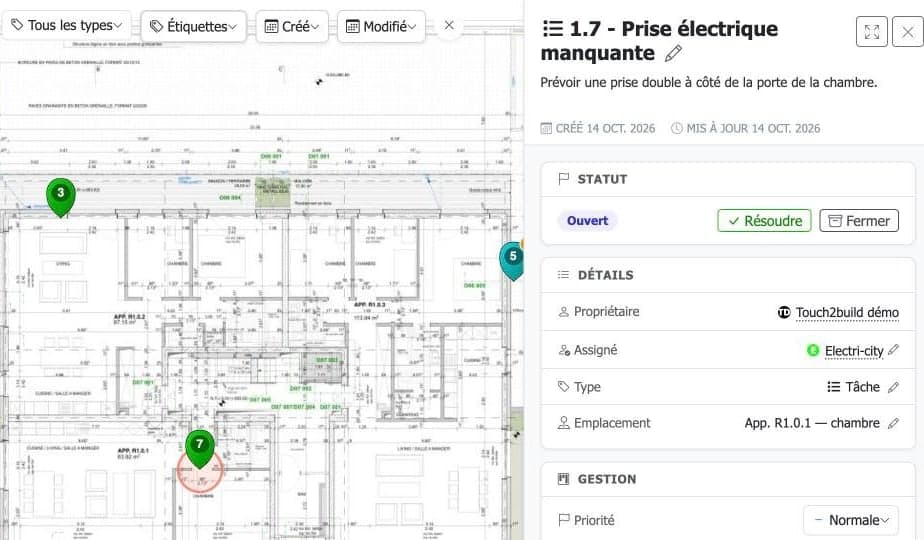The height and width of the screenshot is (540, 924).
Task: Click the 'CRÉÉ 14 OCT. 2026' date text
Action: (605, 129)
